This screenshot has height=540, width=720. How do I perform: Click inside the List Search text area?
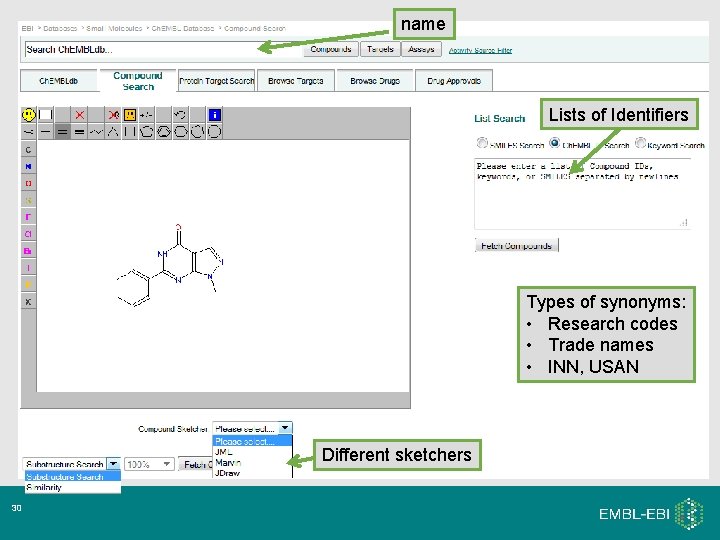point(582,194)
